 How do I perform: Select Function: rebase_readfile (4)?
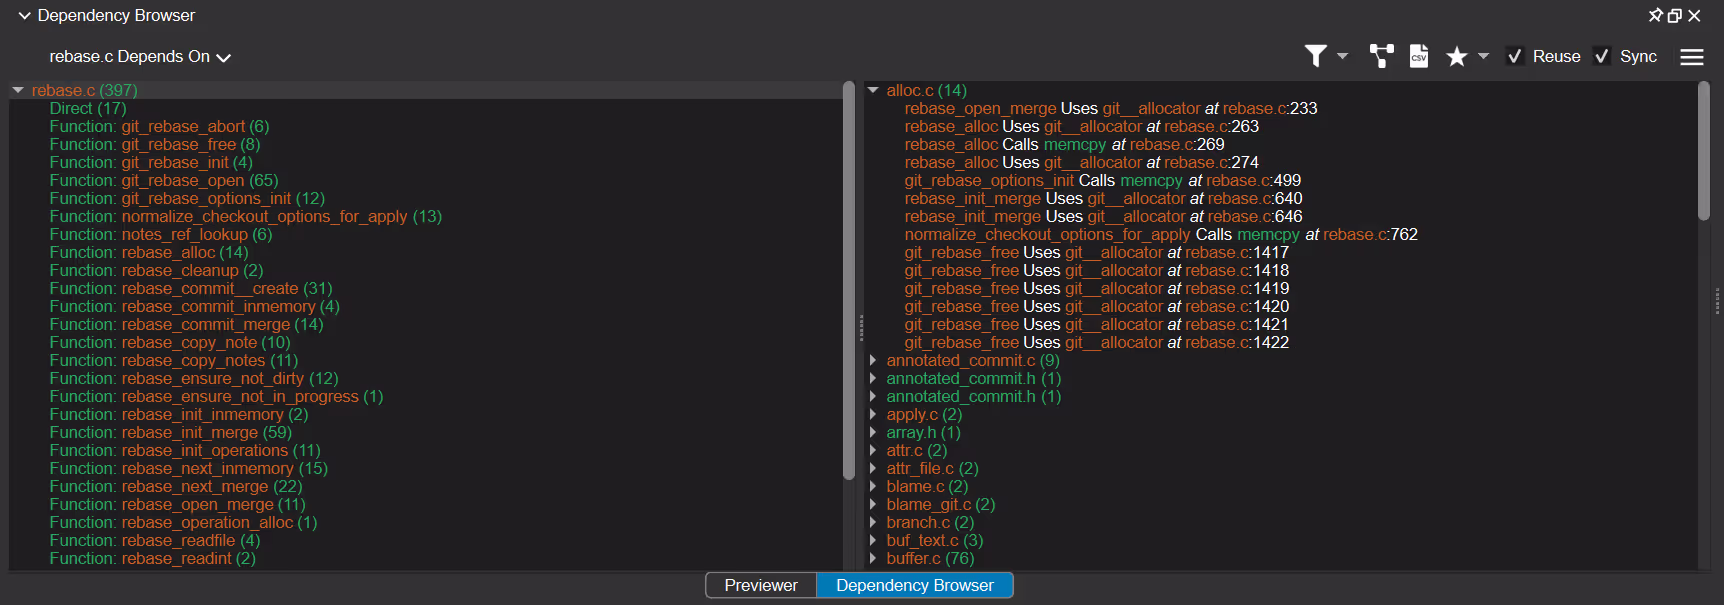click(155, 540)
